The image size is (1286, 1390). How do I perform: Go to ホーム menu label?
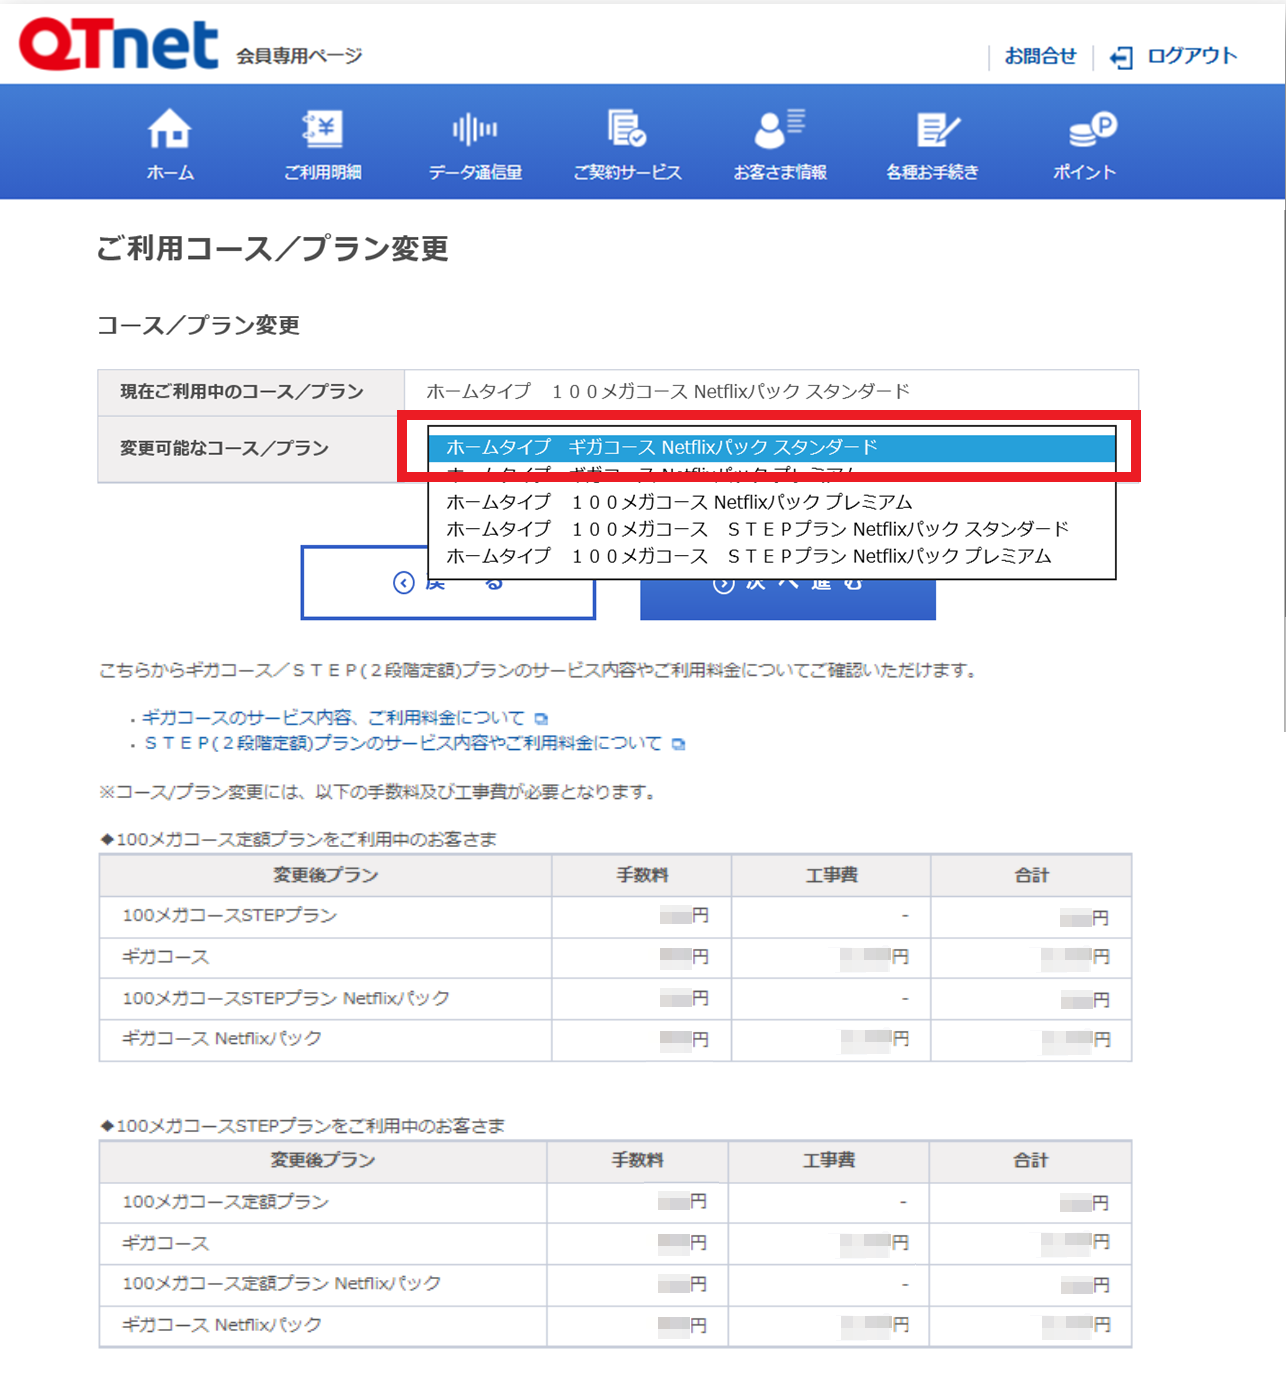pyautogui.click(x=170, y=172)
